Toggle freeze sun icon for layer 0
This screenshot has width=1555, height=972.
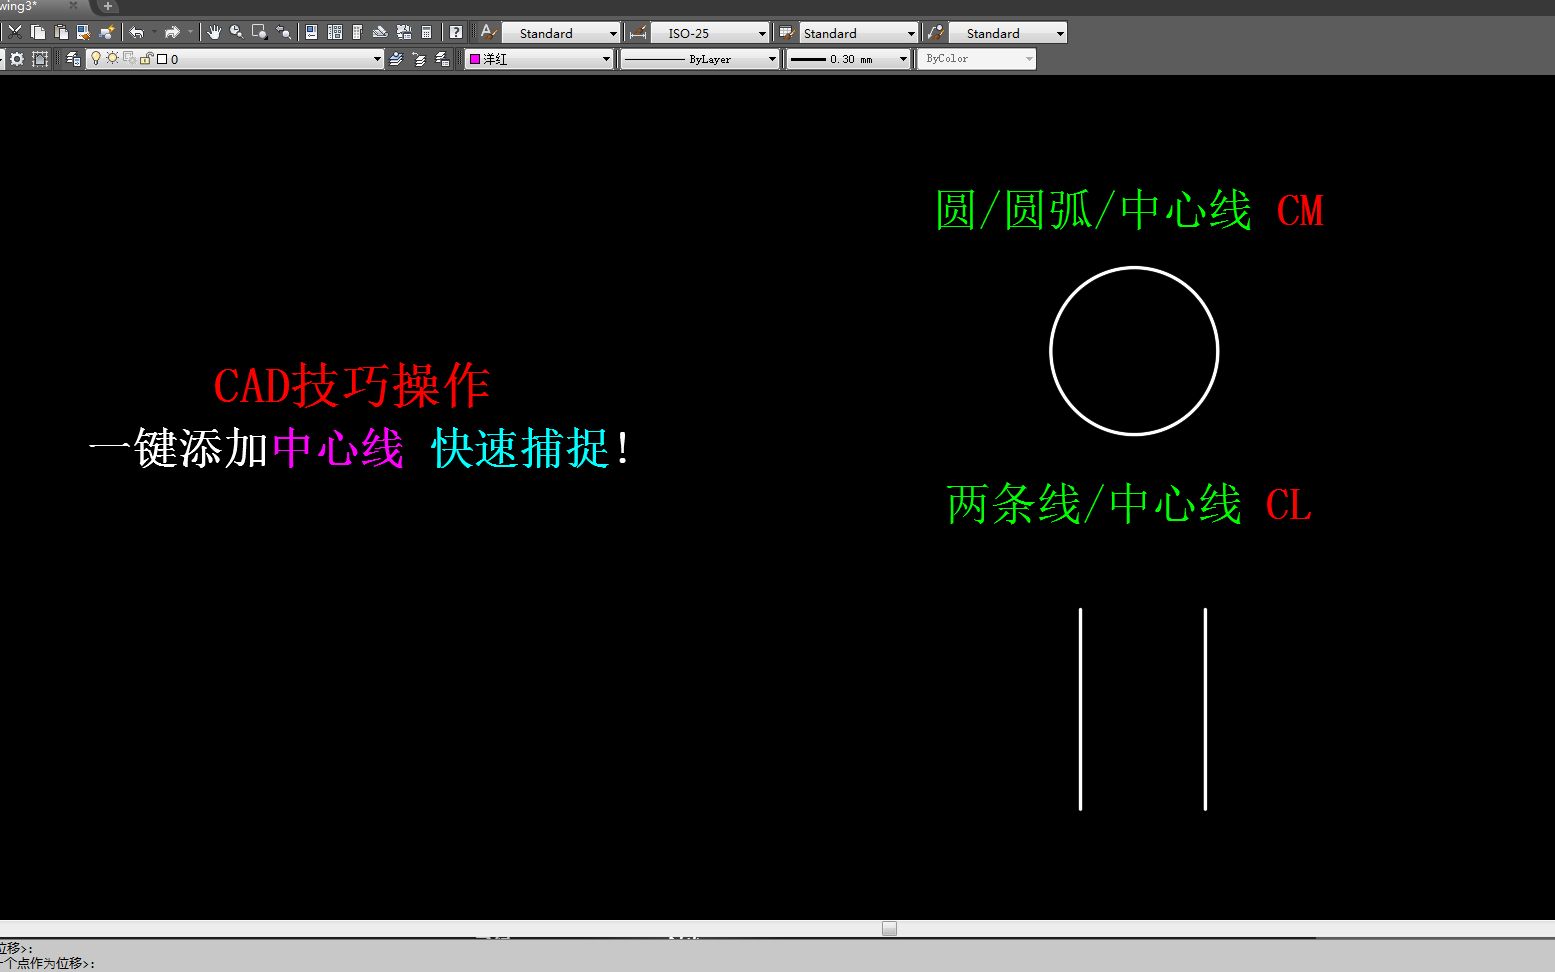tap(112, 58)
